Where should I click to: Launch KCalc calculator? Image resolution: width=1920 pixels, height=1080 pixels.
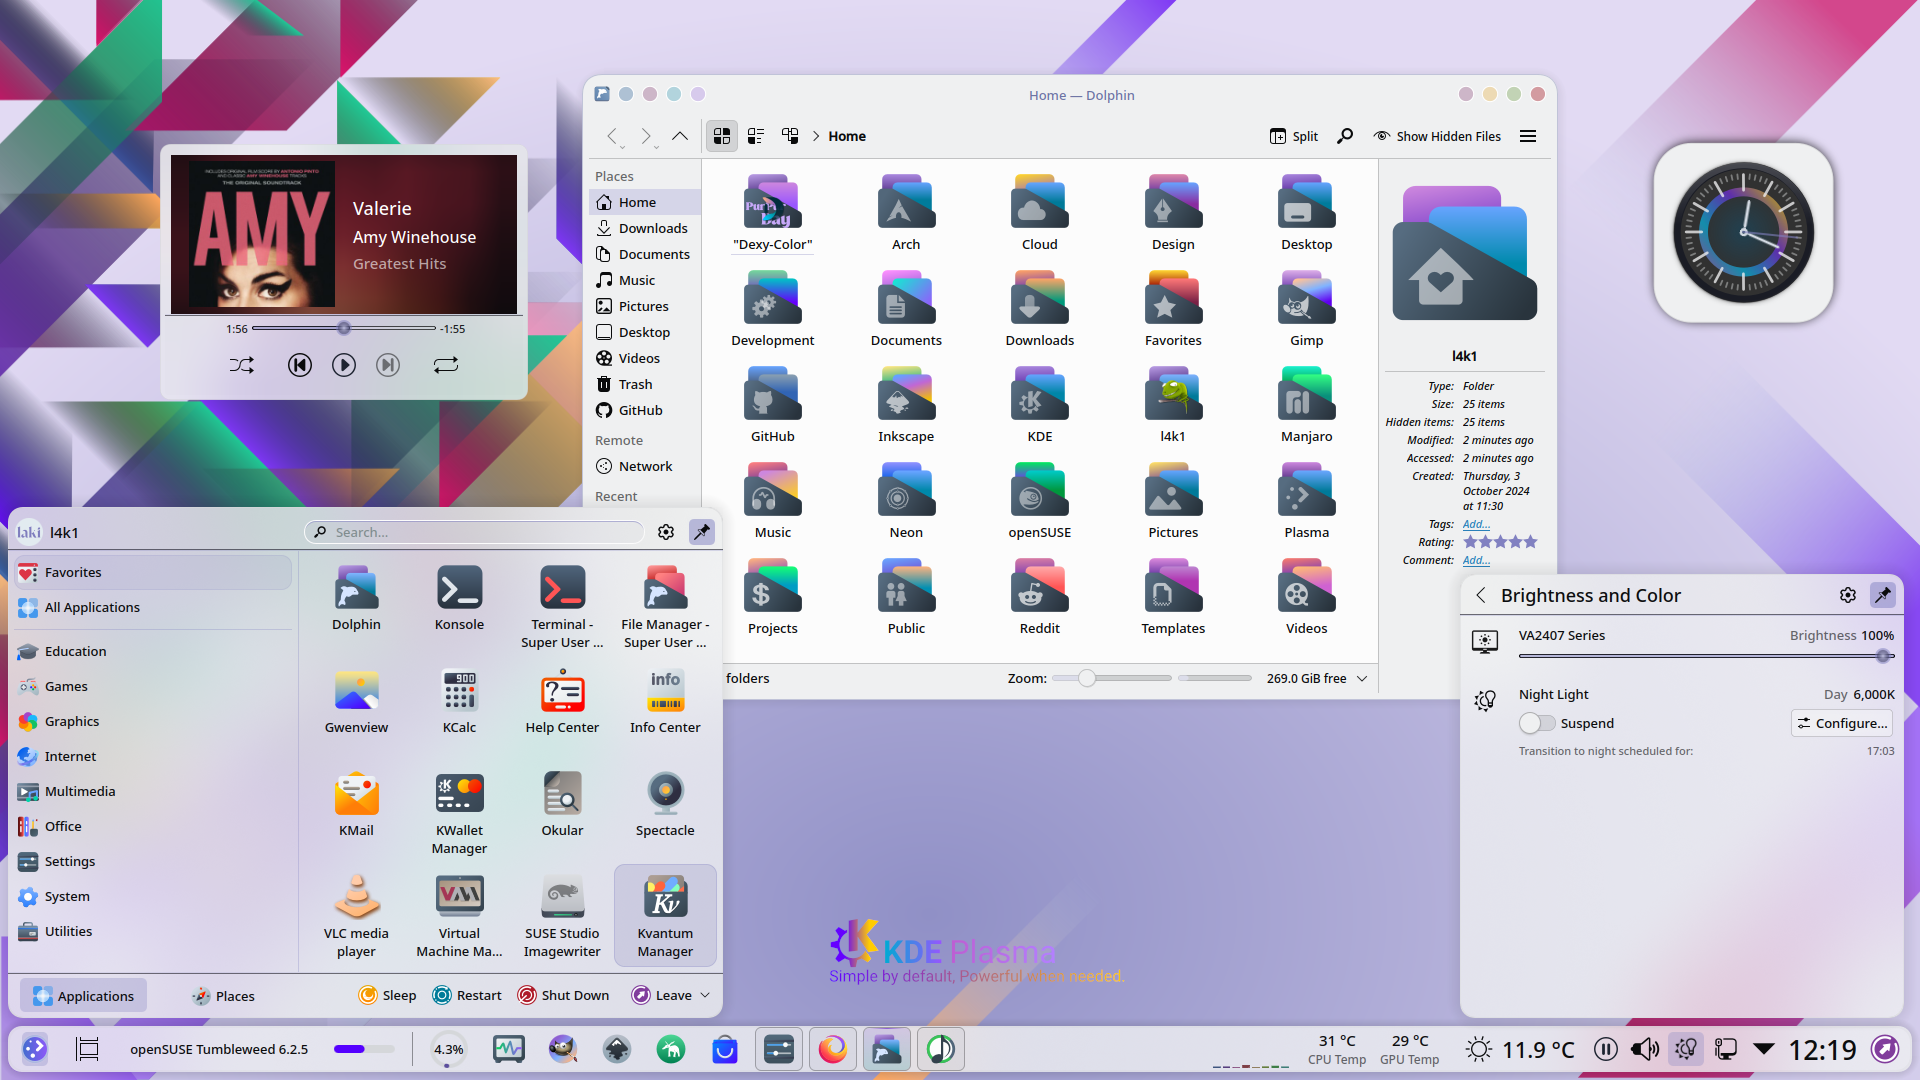[x=459, y=701]
